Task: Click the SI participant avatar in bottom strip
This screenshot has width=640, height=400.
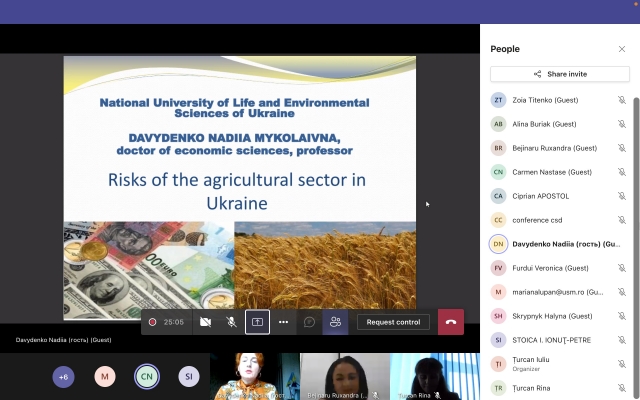Action: tap(189, 377)
